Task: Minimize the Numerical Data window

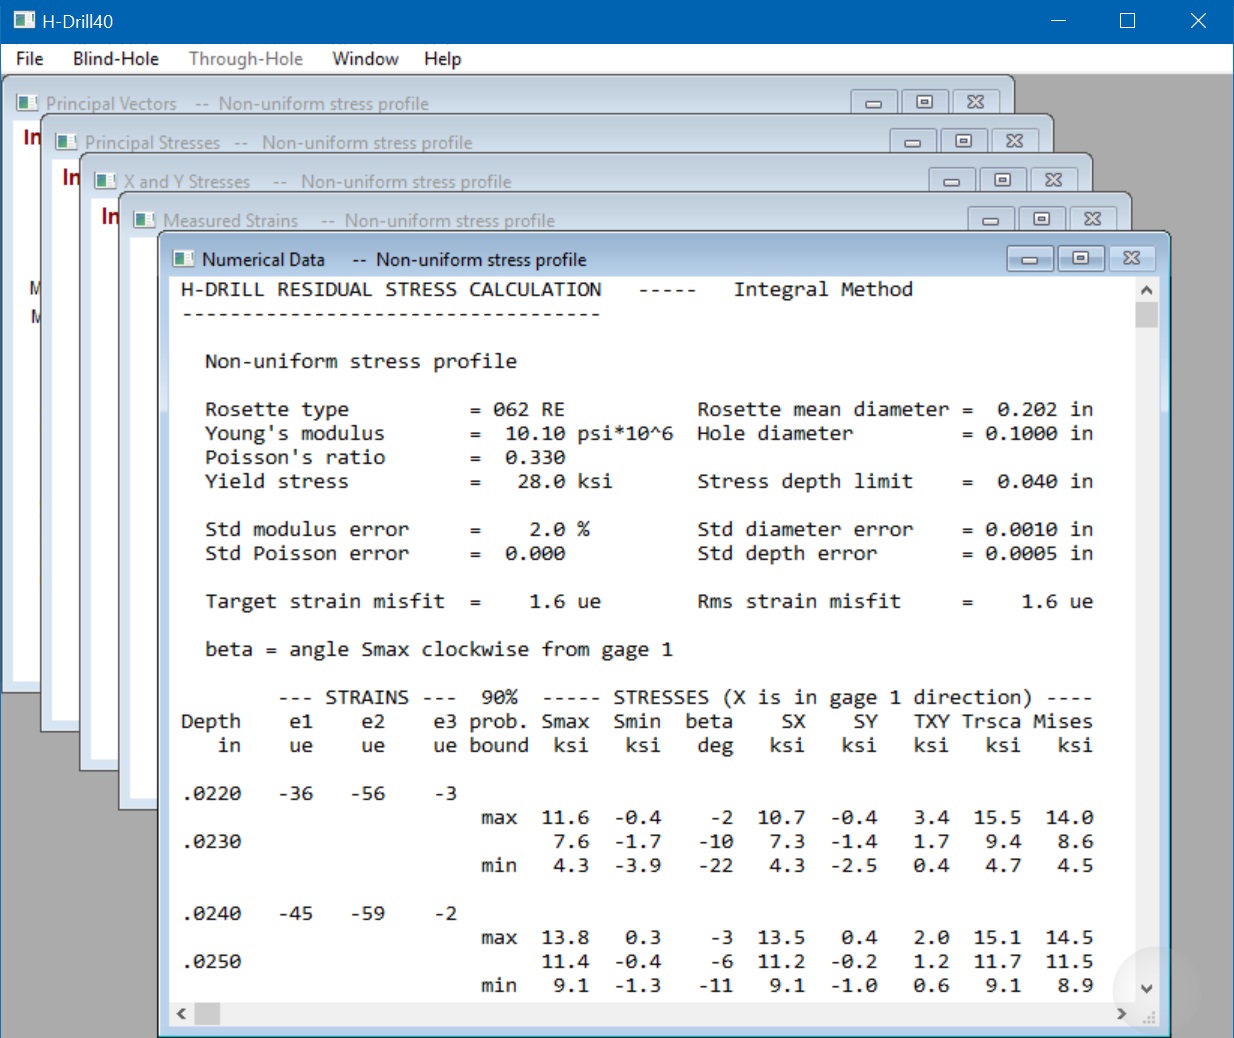Action: click(1029, 259)
